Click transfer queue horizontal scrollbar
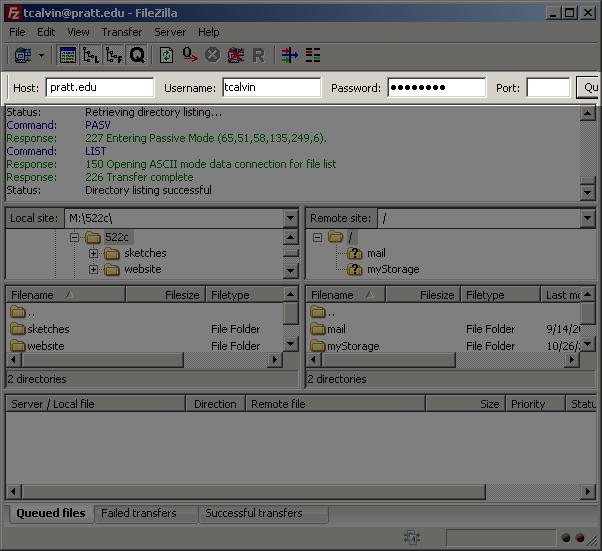The image size is (602, 551). point(253,491)
